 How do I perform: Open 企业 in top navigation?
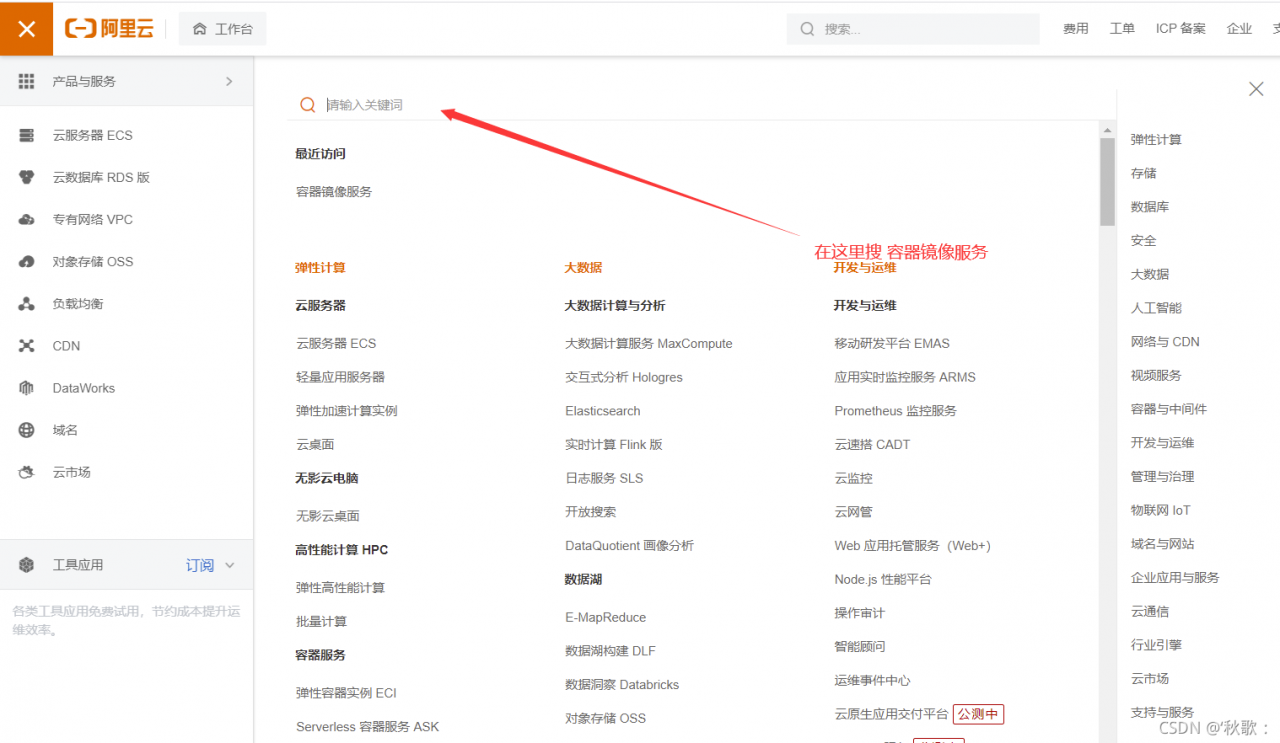coord(1239,29)
